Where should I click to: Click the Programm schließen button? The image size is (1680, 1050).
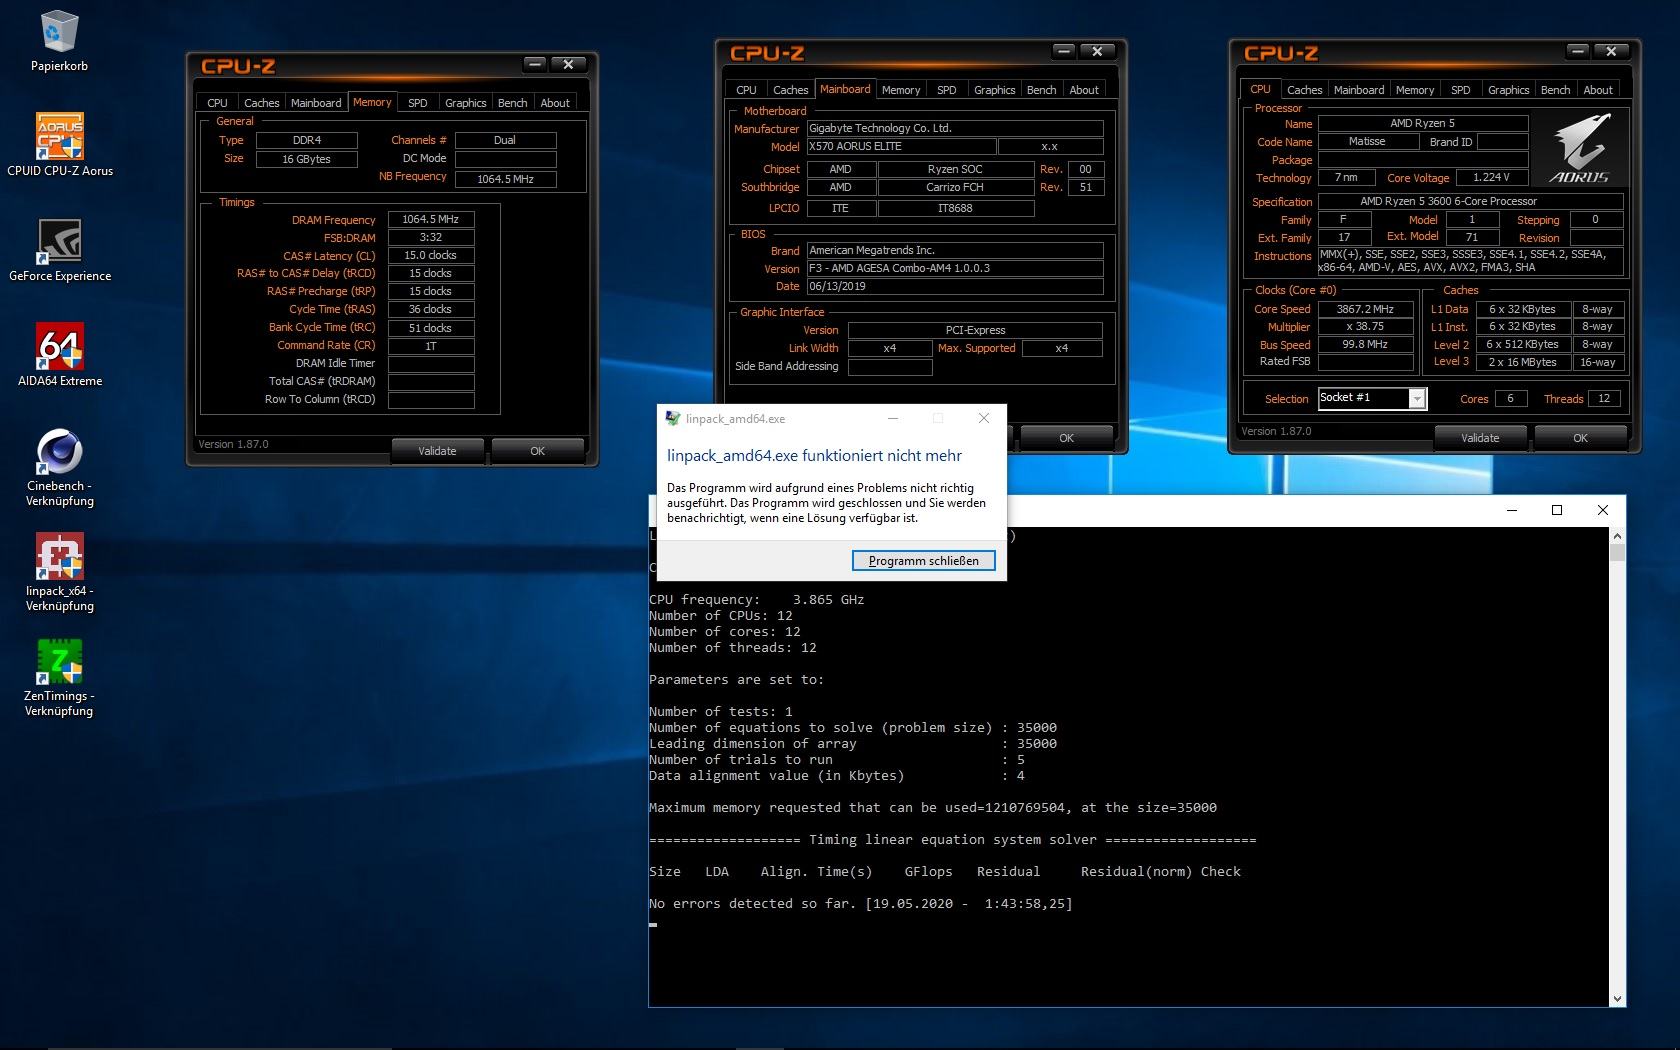click(923, 561)
